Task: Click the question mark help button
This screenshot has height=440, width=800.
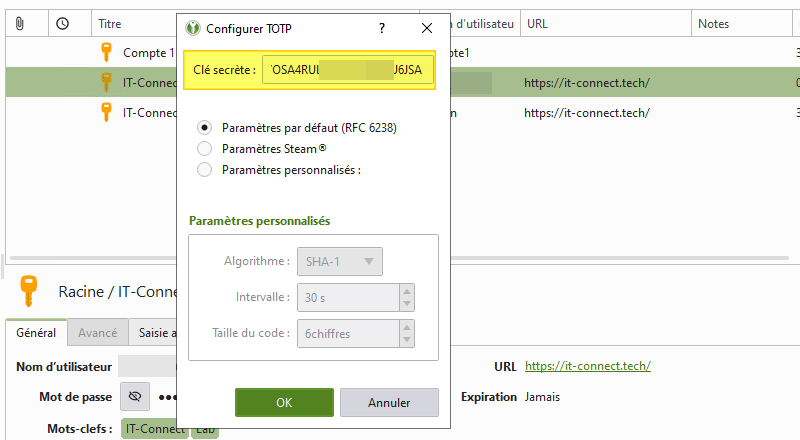Action: tap(381, 28)
